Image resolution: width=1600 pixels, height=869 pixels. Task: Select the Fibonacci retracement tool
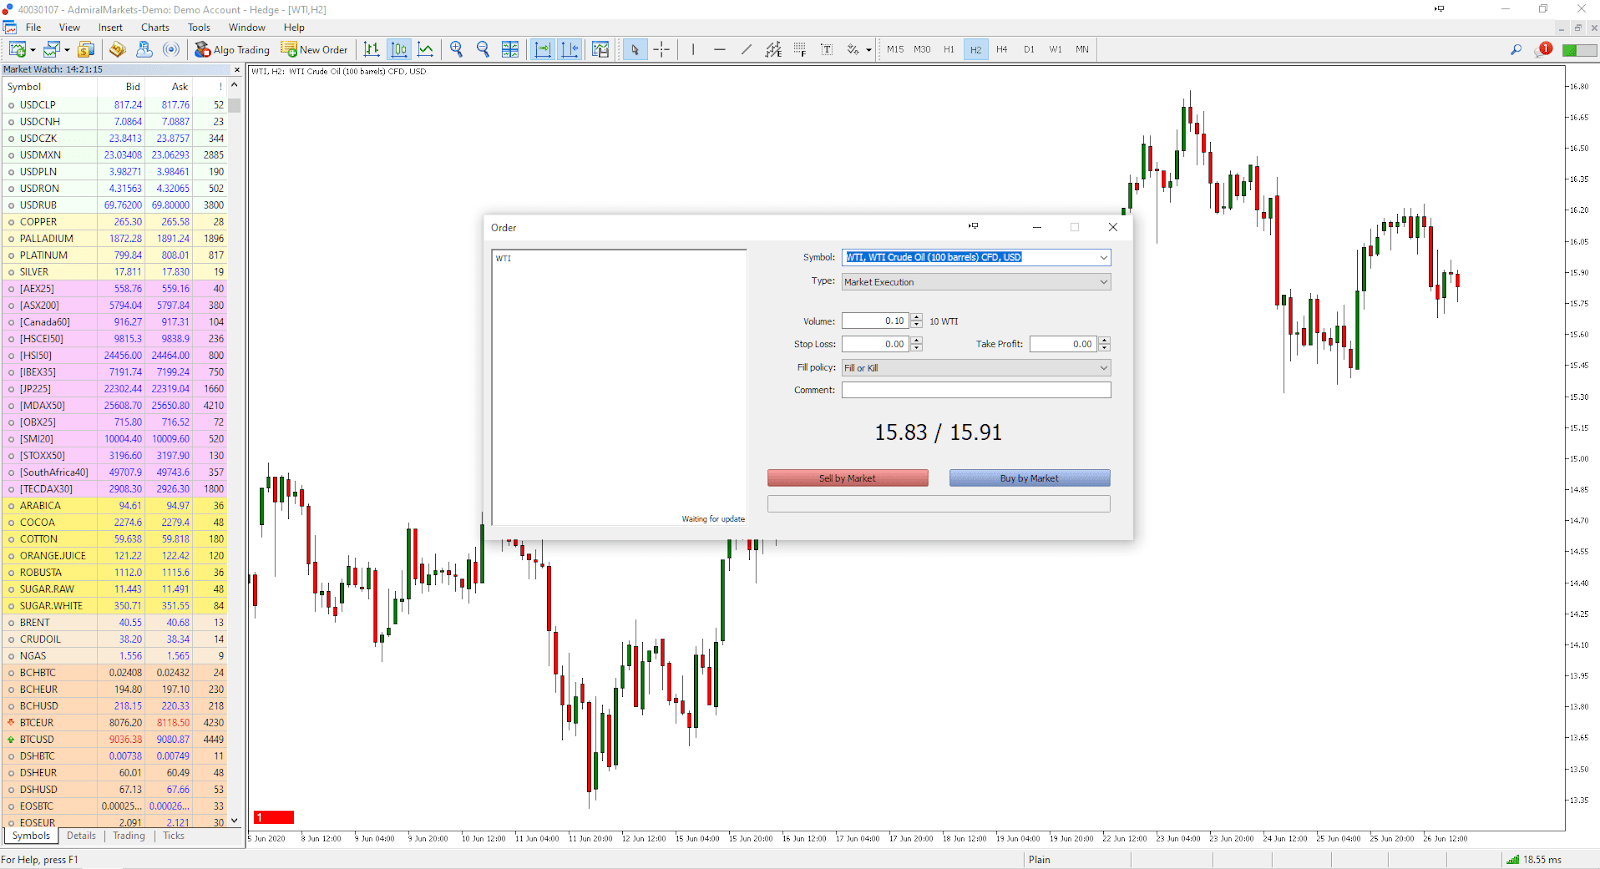click(800, 49)
